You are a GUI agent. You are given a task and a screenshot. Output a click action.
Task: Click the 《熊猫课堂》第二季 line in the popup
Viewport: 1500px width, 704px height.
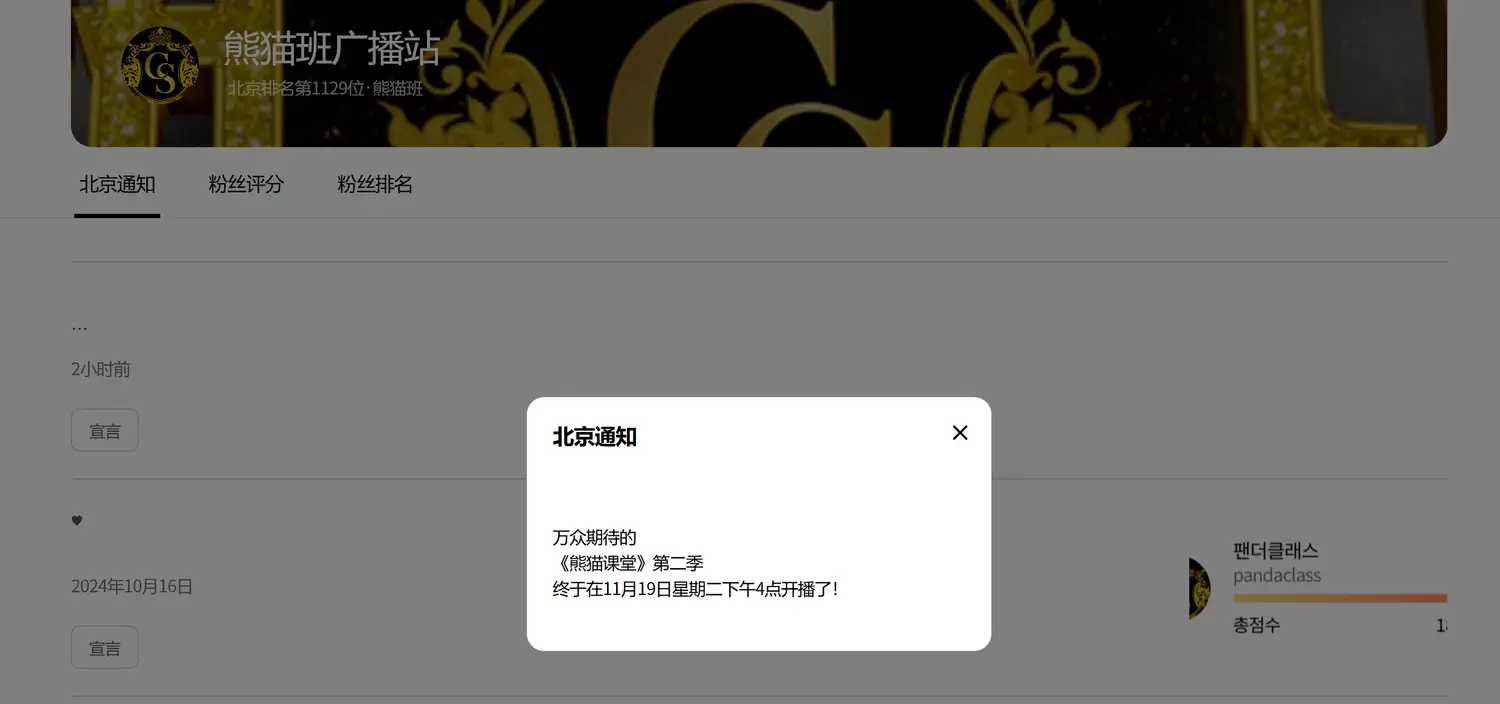[628, 563]
